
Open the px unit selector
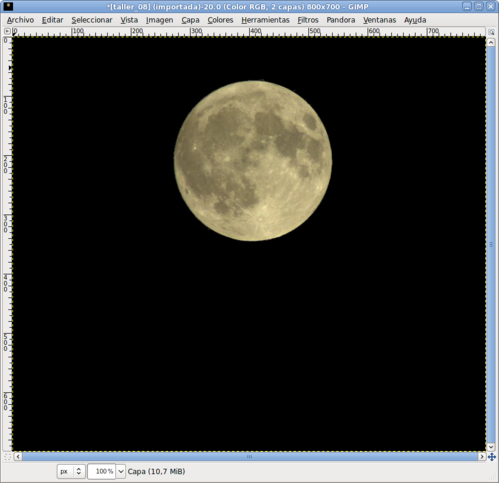coord(71,471)
